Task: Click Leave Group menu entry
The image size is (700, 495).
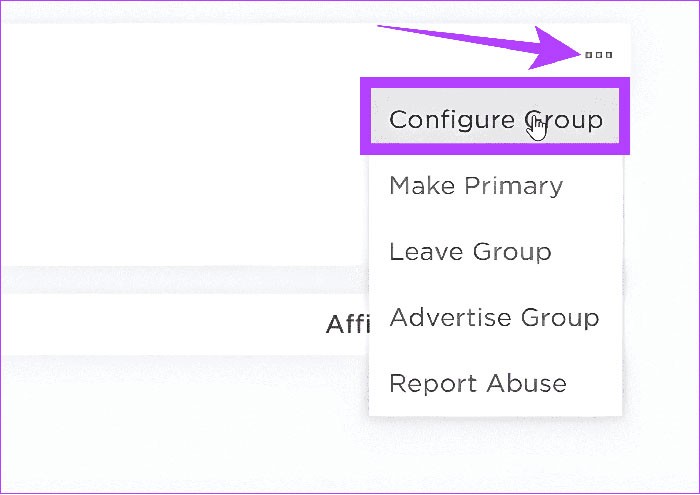Action: pos(470,251)
